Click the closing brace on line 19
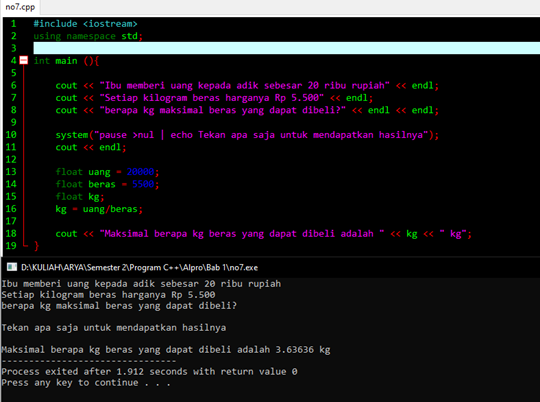Image resolution: width=540 pixels, height=402 pixels. click(x=37, y=246)
